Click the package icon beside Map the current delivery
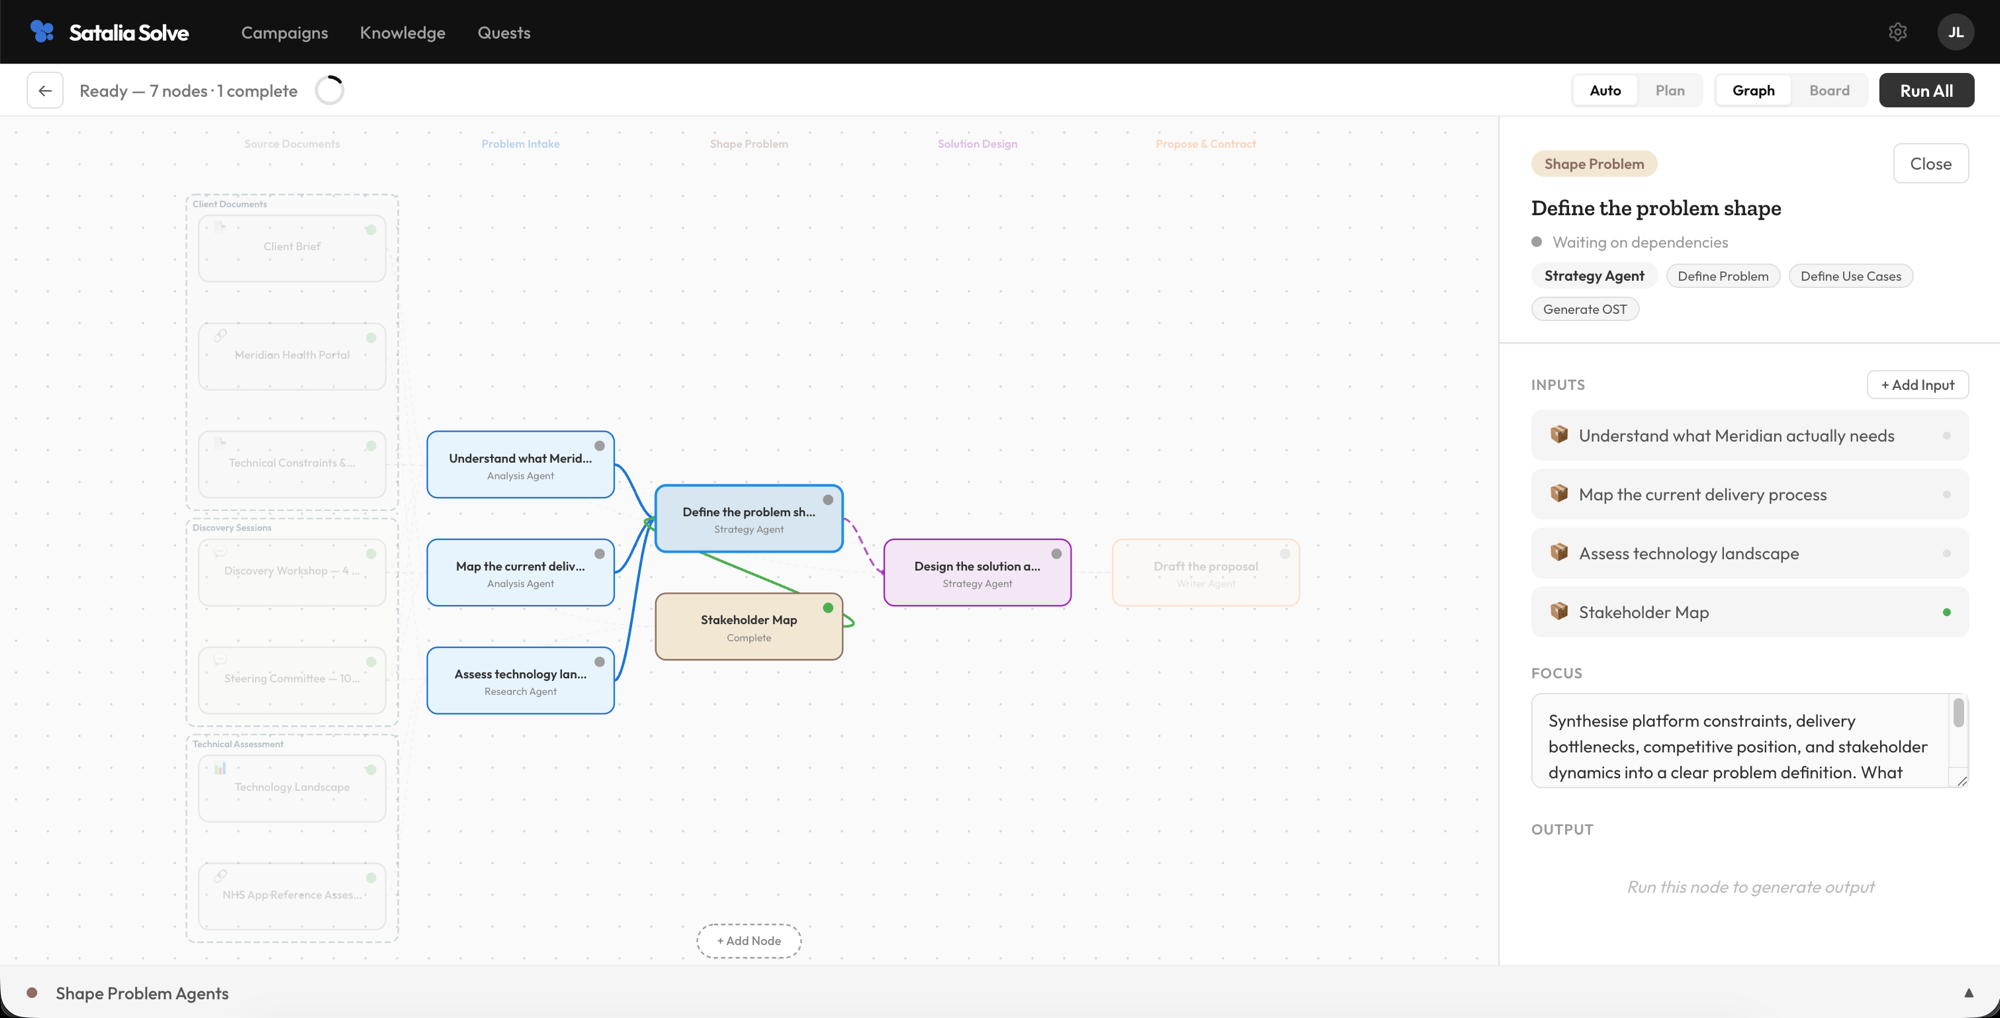Image resolution: width=2000 pixels, height=1018 pixels. [1559, 494]
